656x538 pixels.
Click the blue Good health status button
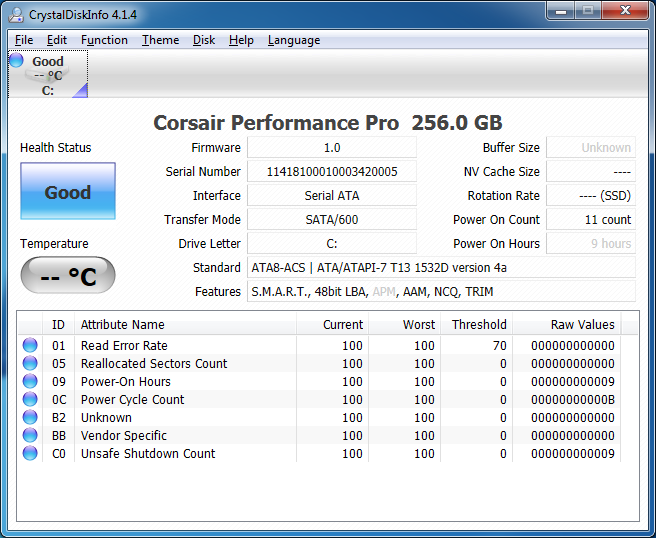point(68,191)
